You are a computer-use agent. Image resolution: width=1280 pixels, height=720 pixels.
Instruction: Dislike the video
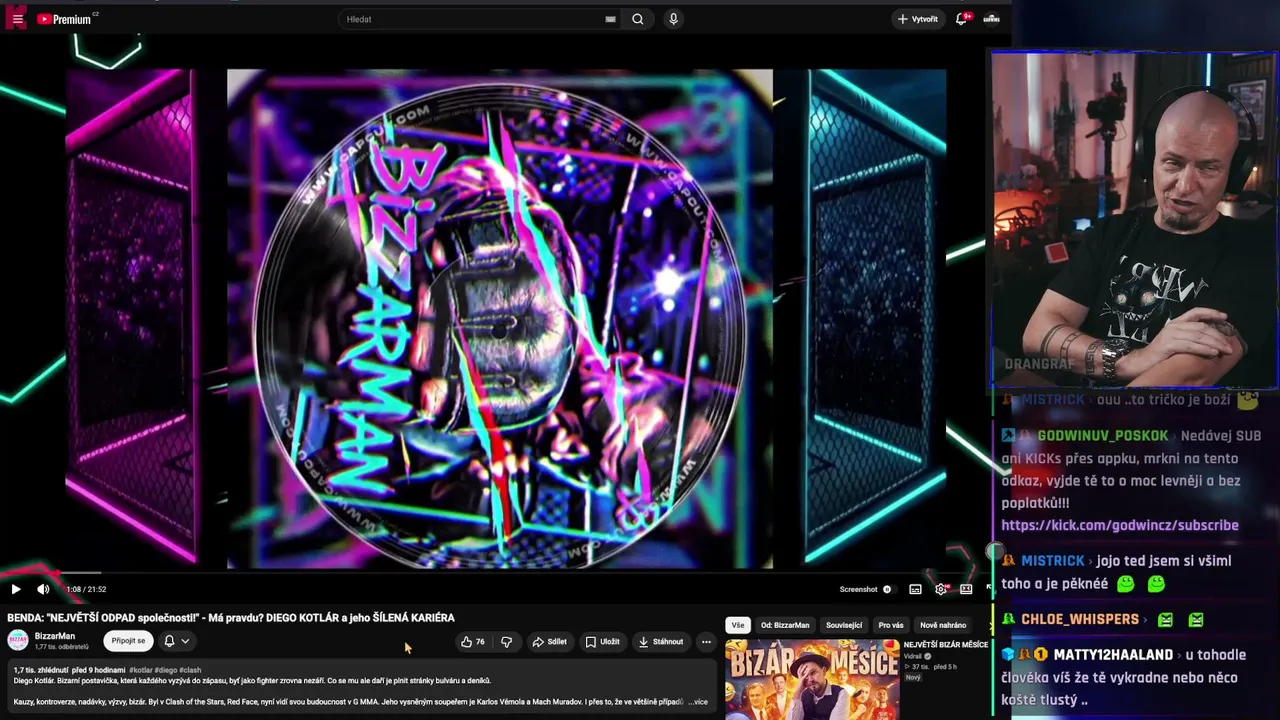click(506, 642)
